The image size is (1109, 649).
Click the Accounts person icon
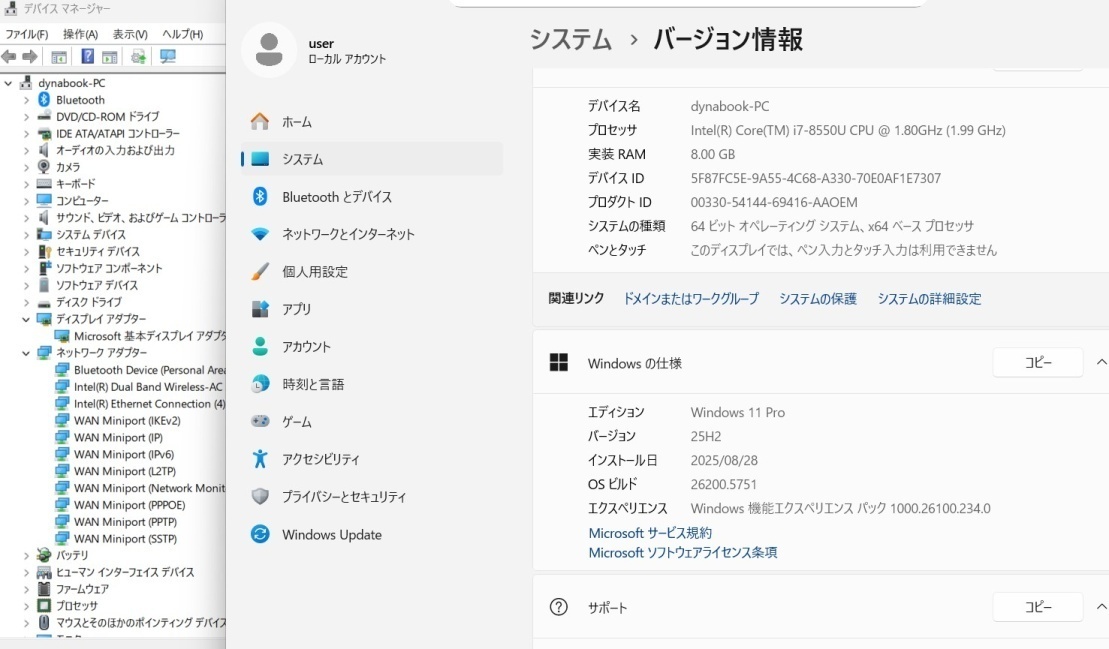click(260, 346)
